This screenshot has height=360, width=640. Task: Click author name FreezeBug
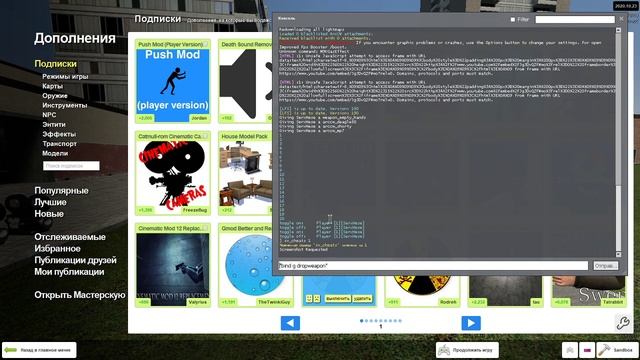(x=195, y=210)
